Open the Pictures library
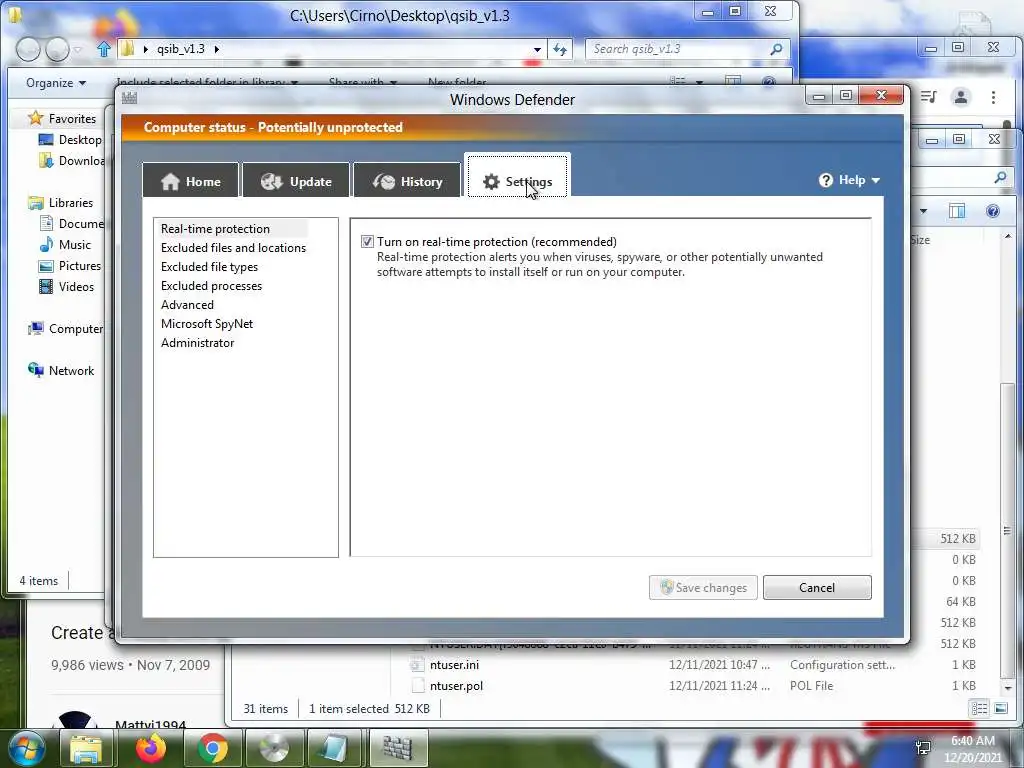 [70, 266]
